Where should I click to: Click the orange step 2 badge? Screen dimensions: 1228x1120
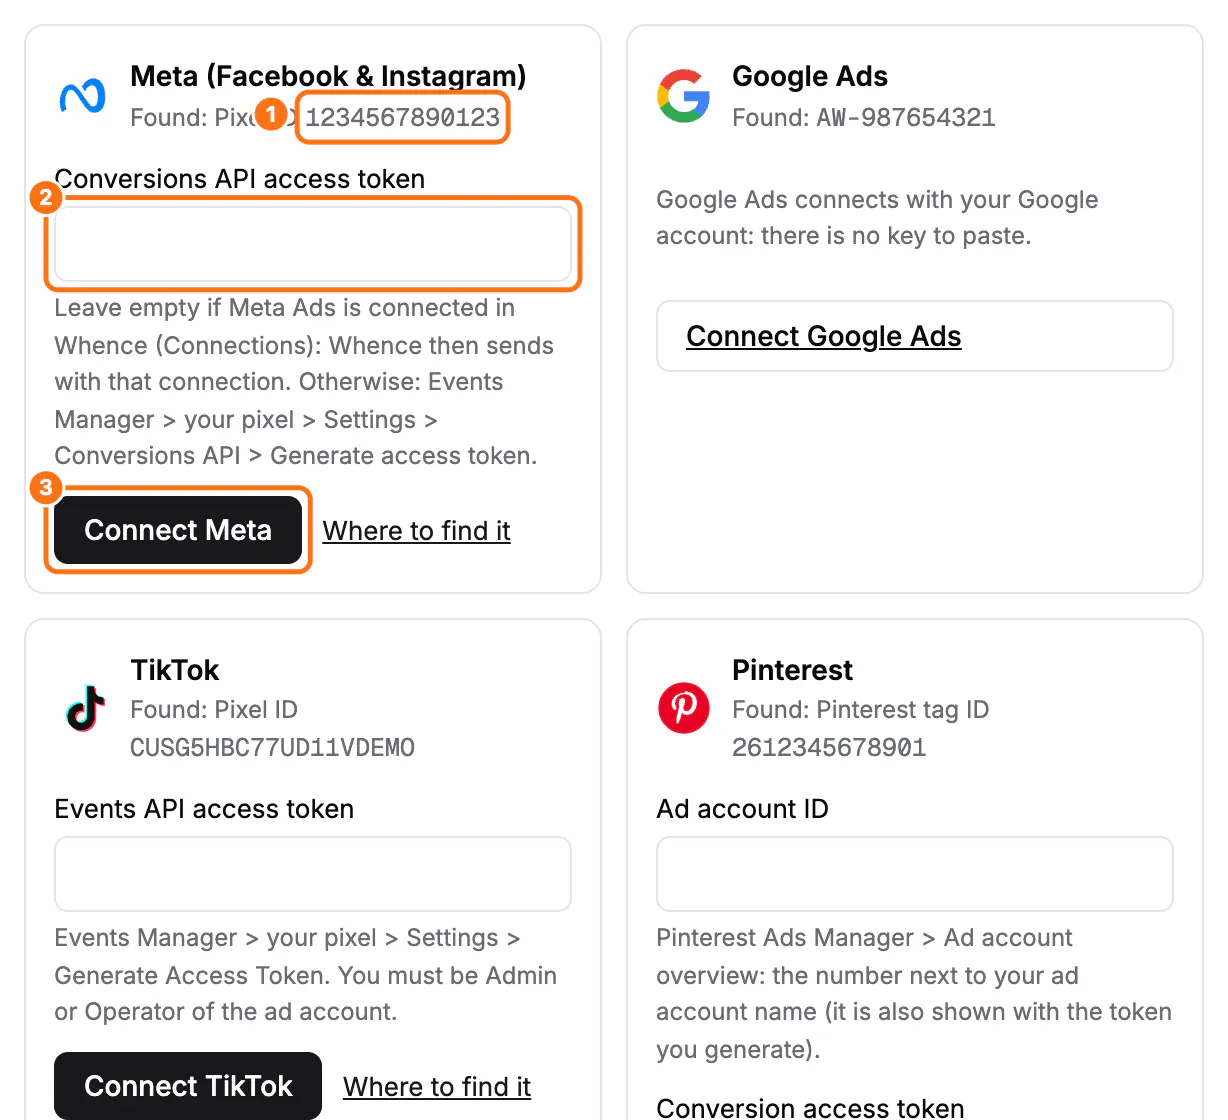(x=46, y=197)
